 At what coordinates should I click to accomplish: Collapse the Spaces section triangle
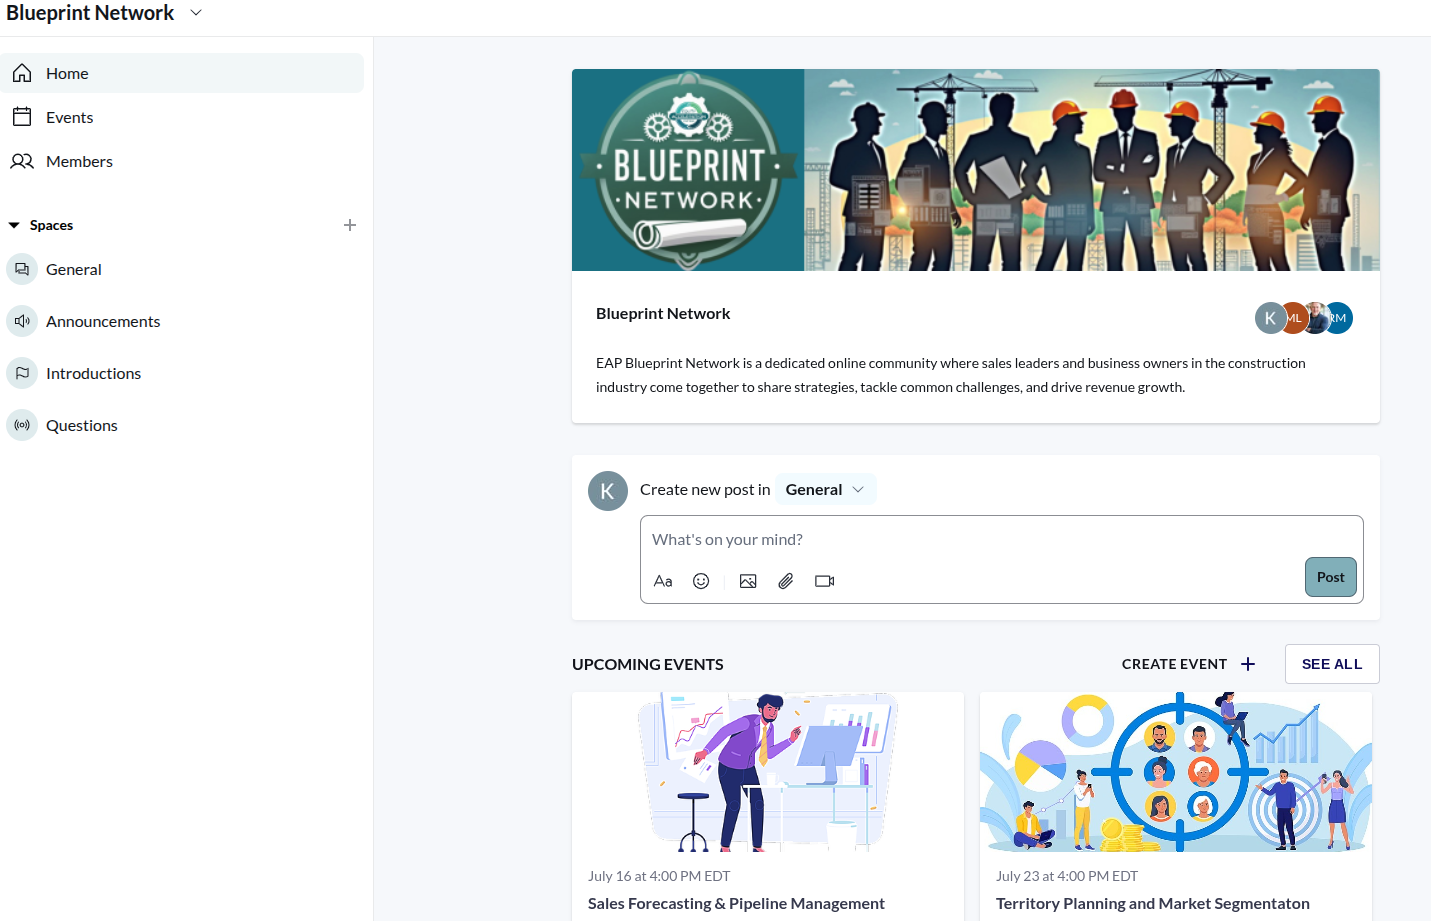pyautogui.click(x=14, y=225)
